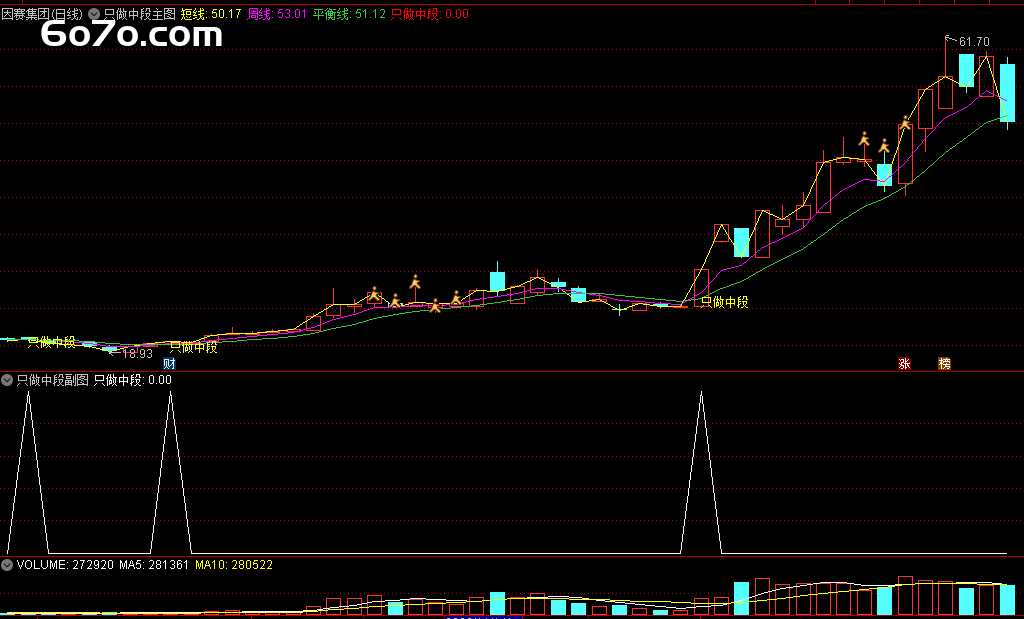
Task: Click the 只做中段主图 indicator name
Action: coord(140,14)
